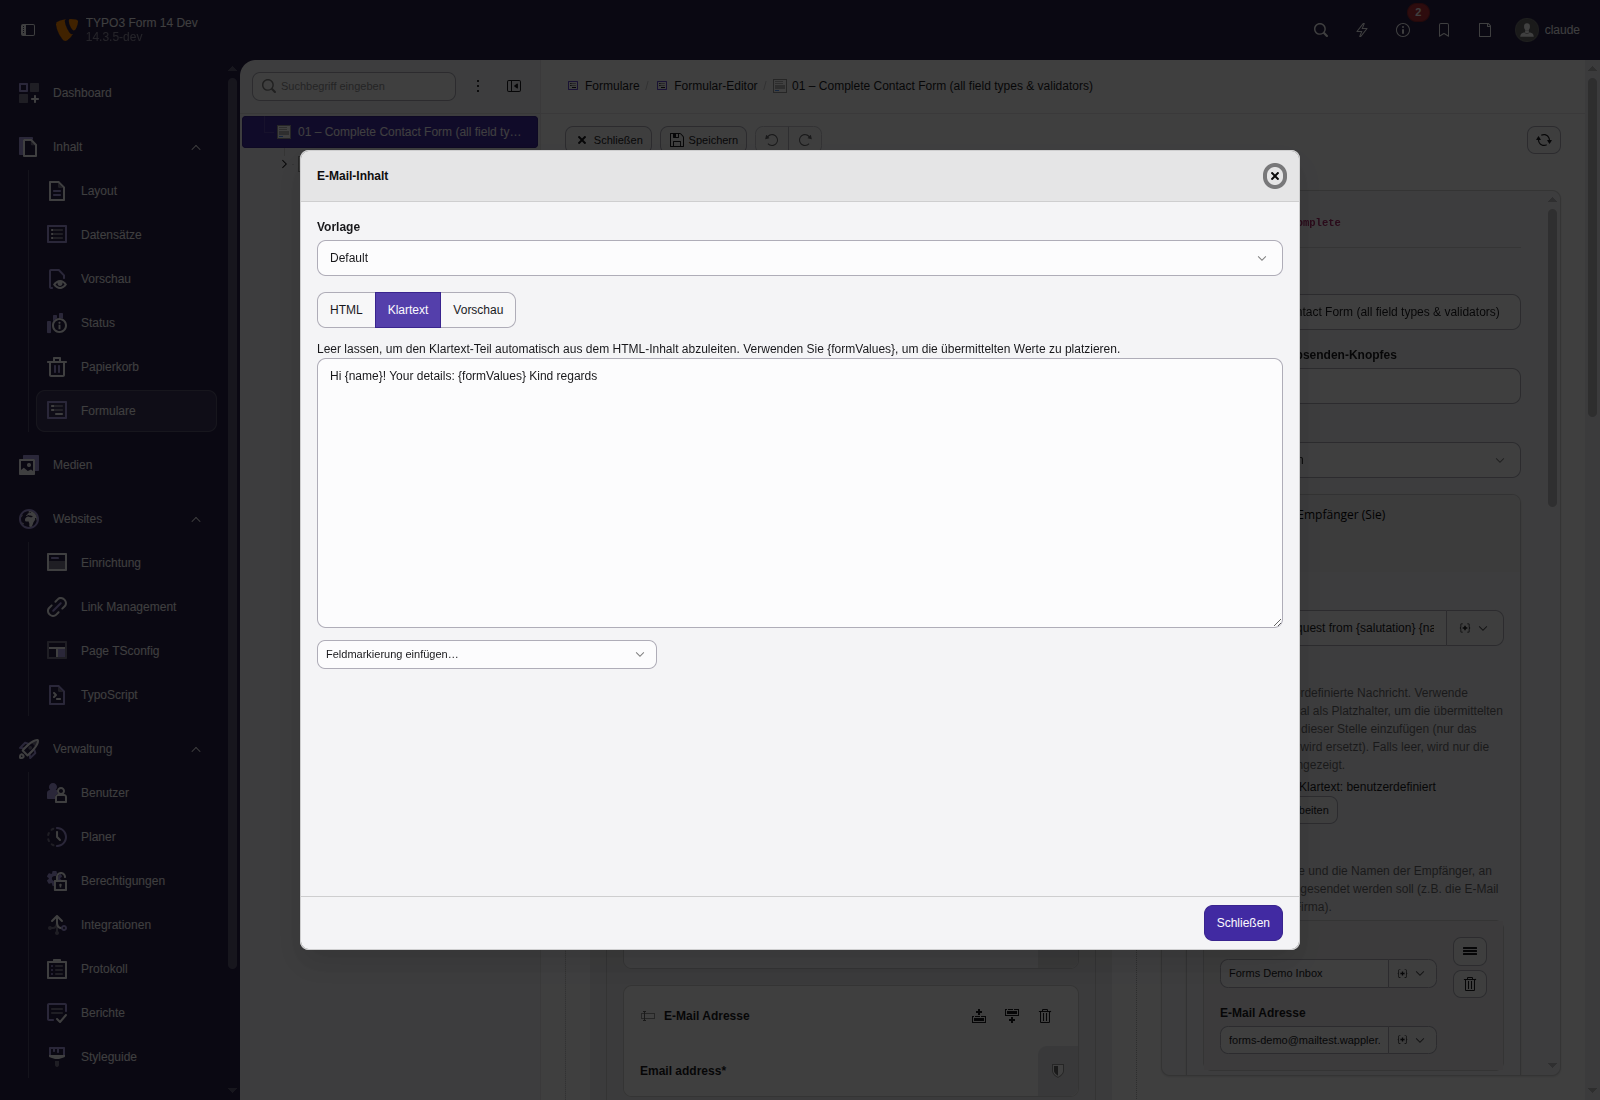This screenshot has width=1600, height=1100.
Task: Open the search magnifier in top bar
Action: (1321, 30)
